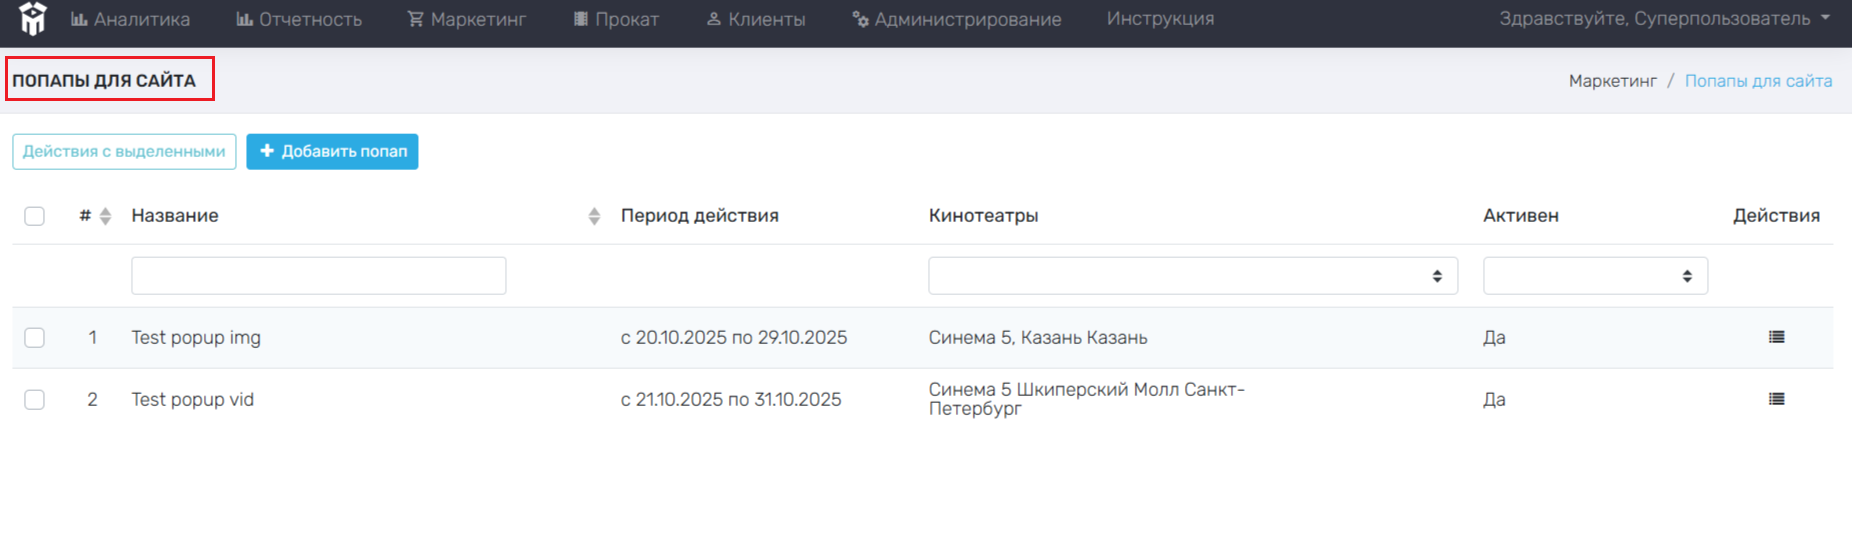Click the Администрирование gears icon
Screen dimensions: 1852x534
(860, 19)
